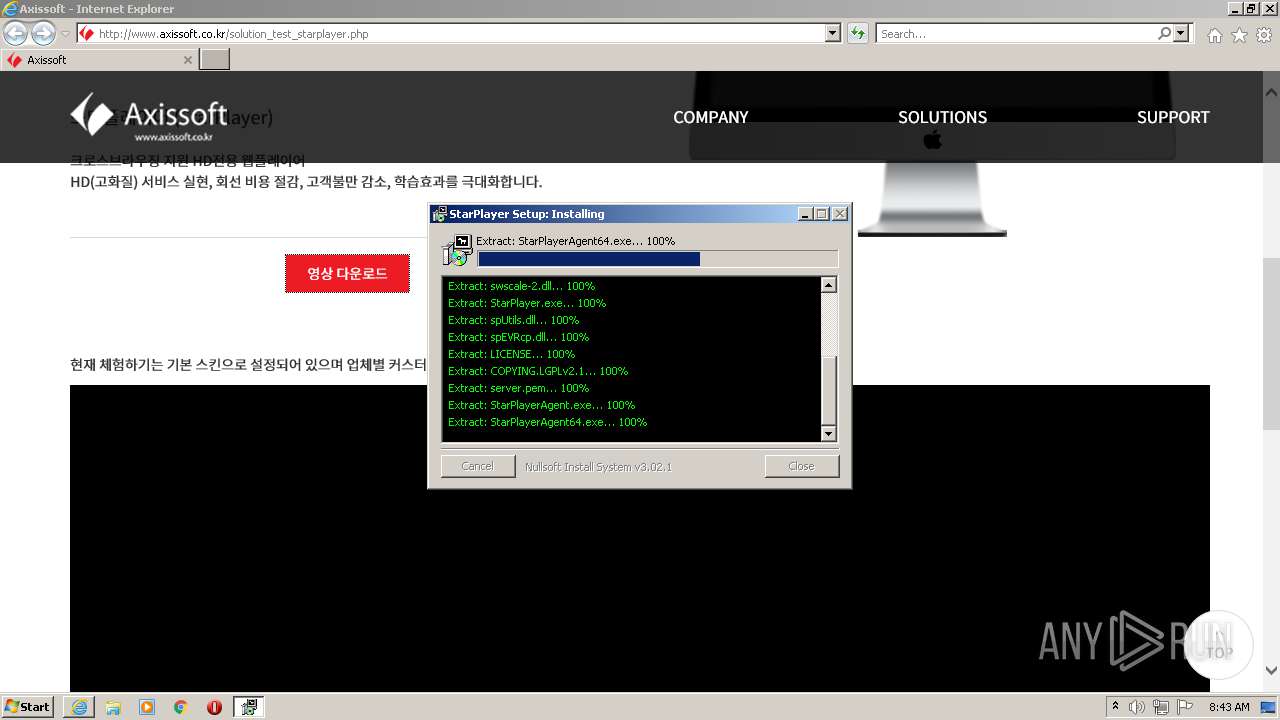This screenshot has height=720, width=1280.
Task: Click the address bar URL field
Action: (451, 33)
